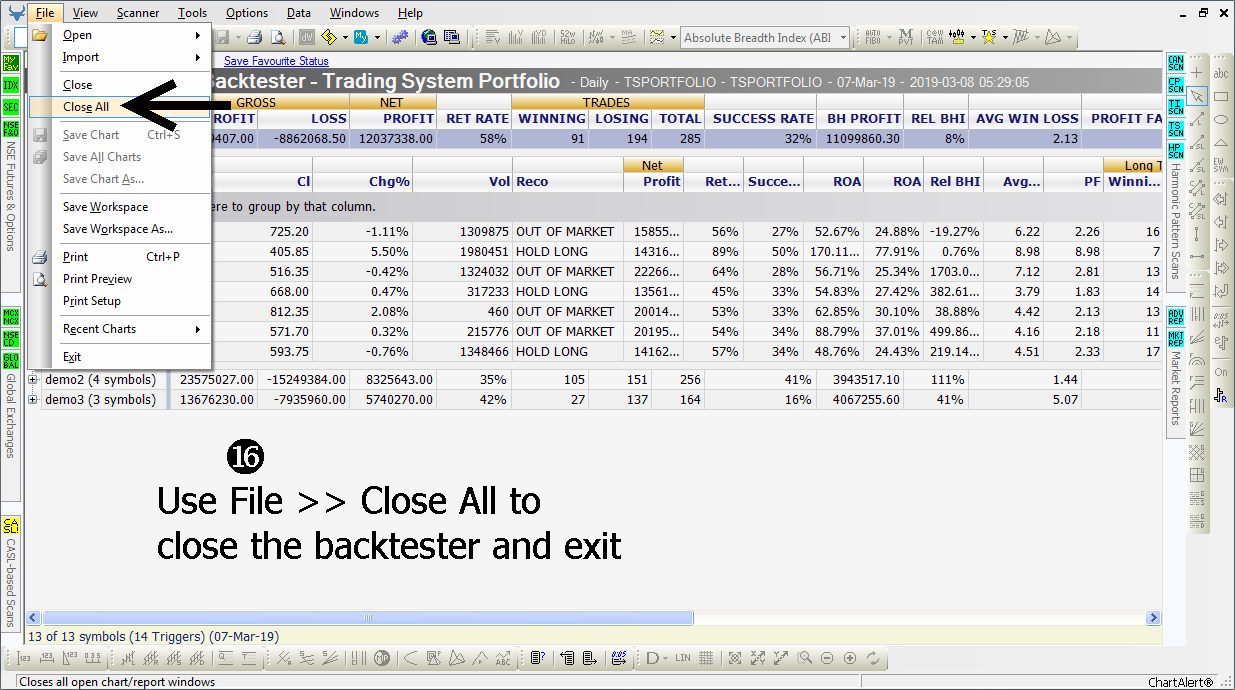This screenshot has height=690, width=1235.
Task: Open the CASL-based Scans side tab
Action: pos(11,584)
